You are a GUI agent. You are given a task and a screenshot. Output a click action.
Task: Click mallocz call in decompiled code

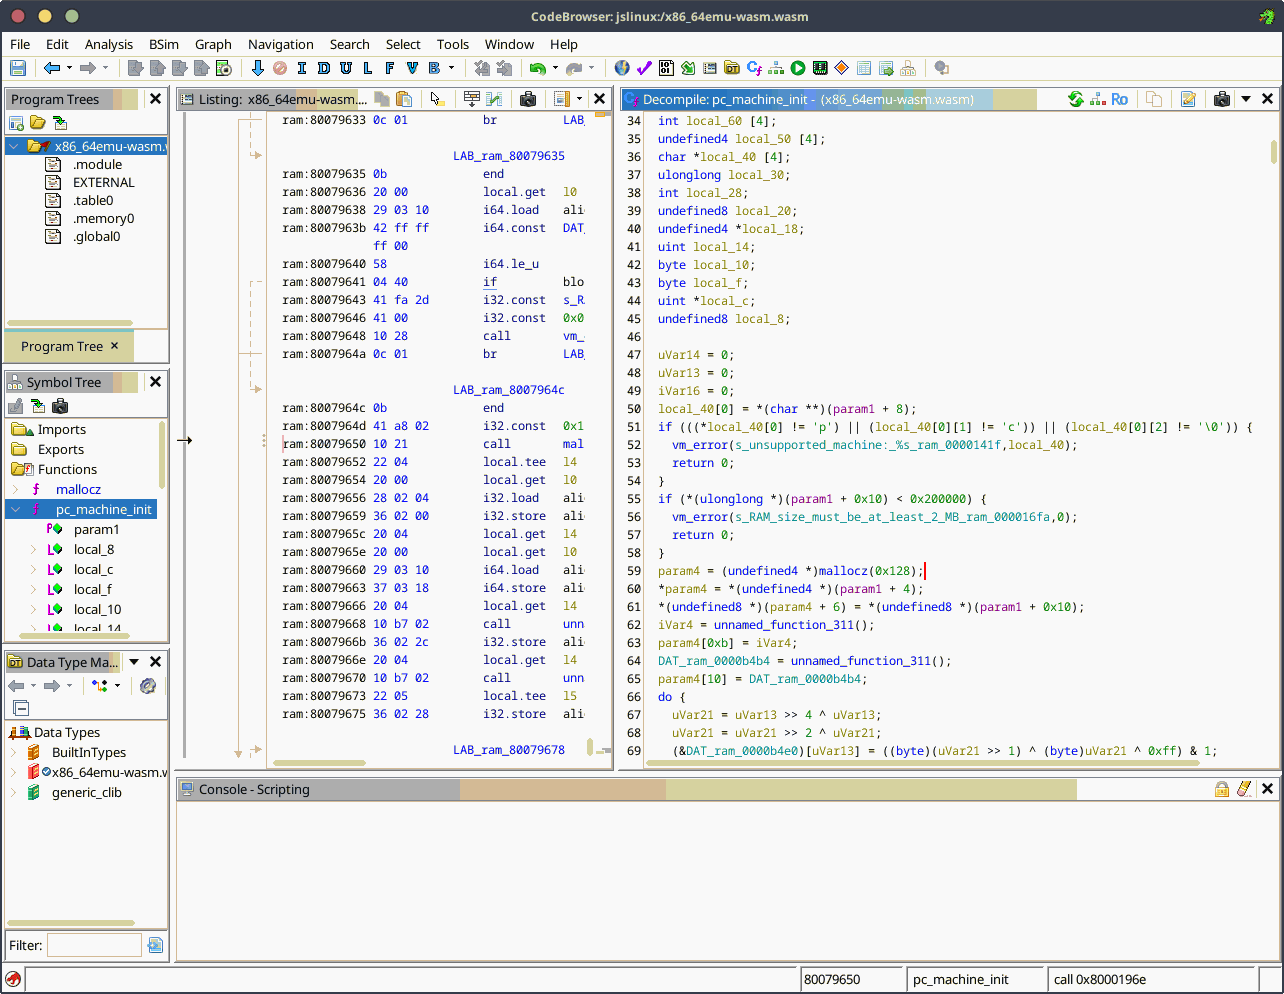point(844,571)
